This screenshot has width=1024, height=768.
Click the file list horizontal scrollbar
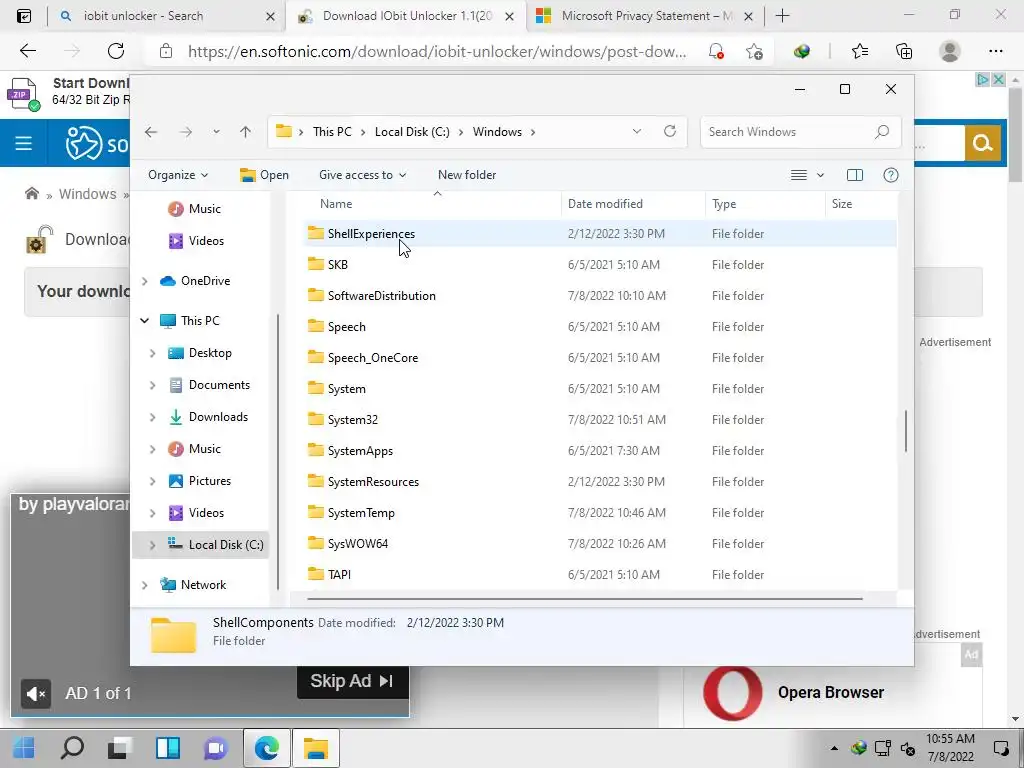pos(584,598)
